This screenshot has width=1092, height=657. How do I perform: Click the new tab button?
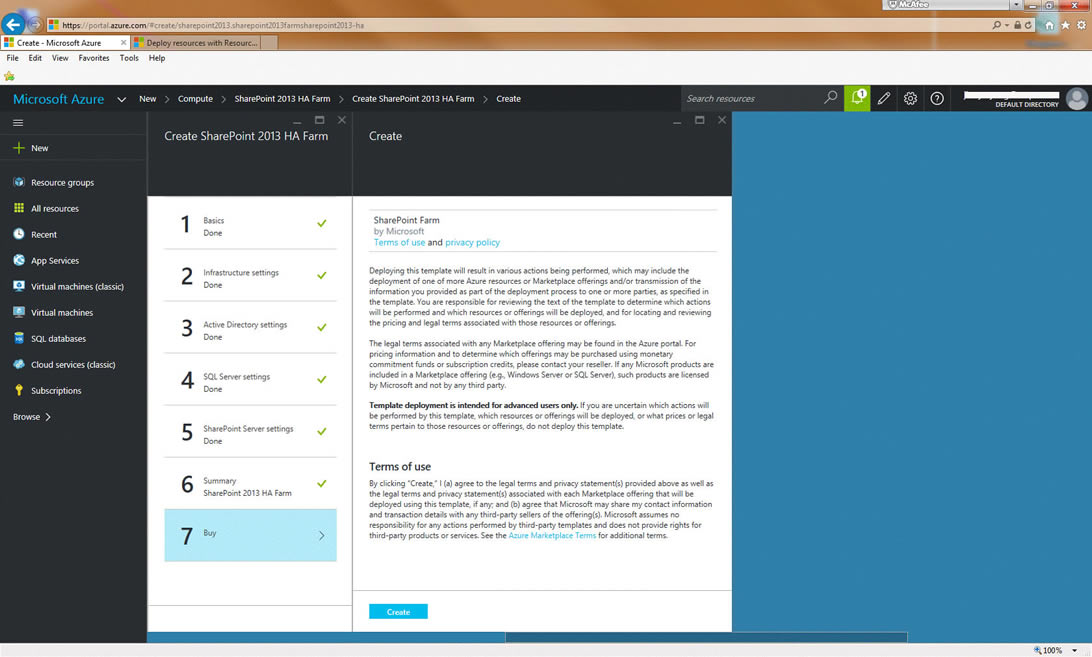pyautogui.click(x=270, y=42)
